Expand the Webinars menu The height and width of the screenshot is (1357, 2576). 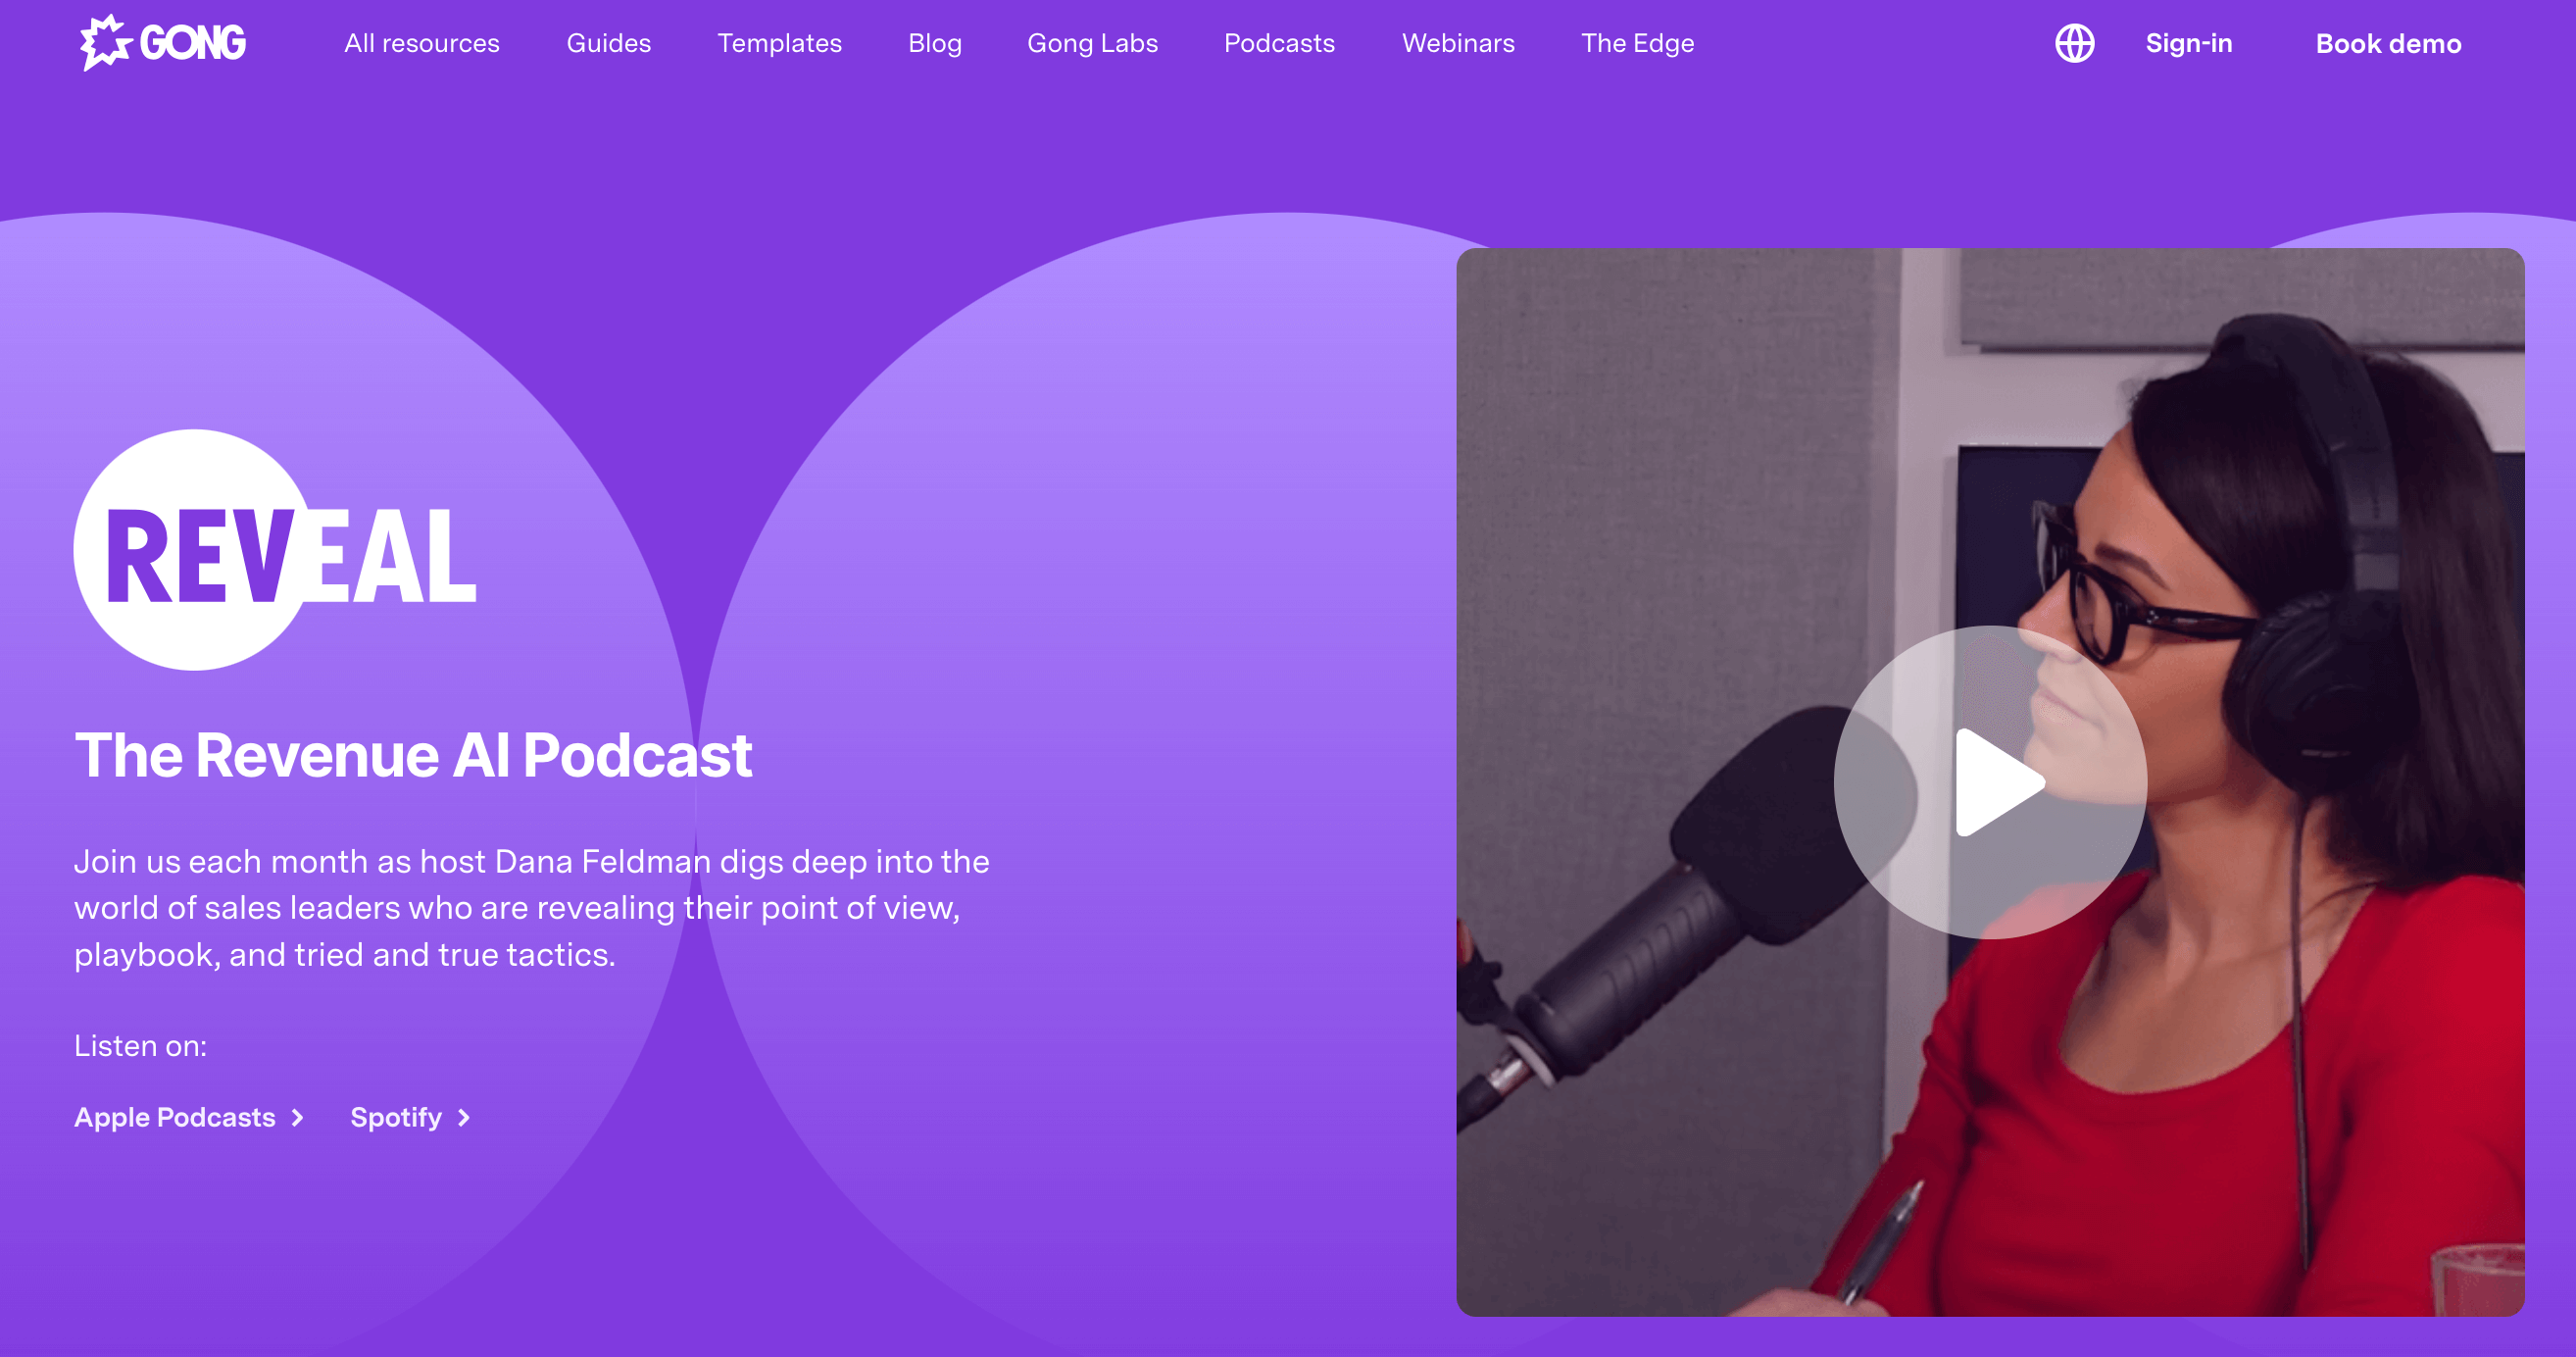tap(1458, 43)
